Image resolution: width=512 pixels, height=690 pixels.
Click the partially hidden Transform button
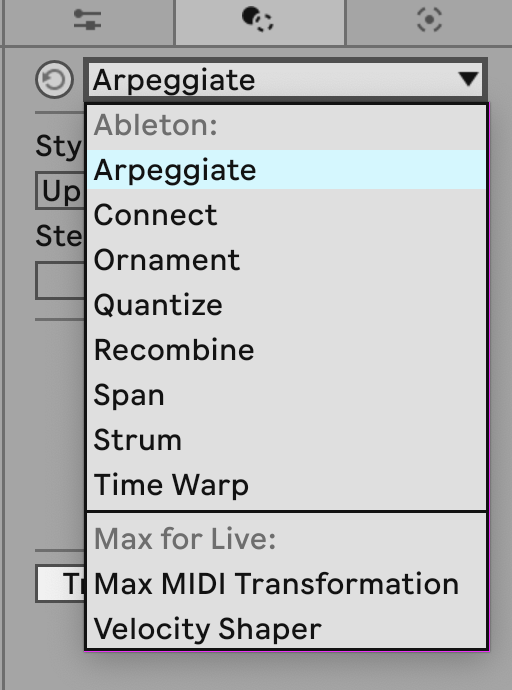click(x=60, y=584)
